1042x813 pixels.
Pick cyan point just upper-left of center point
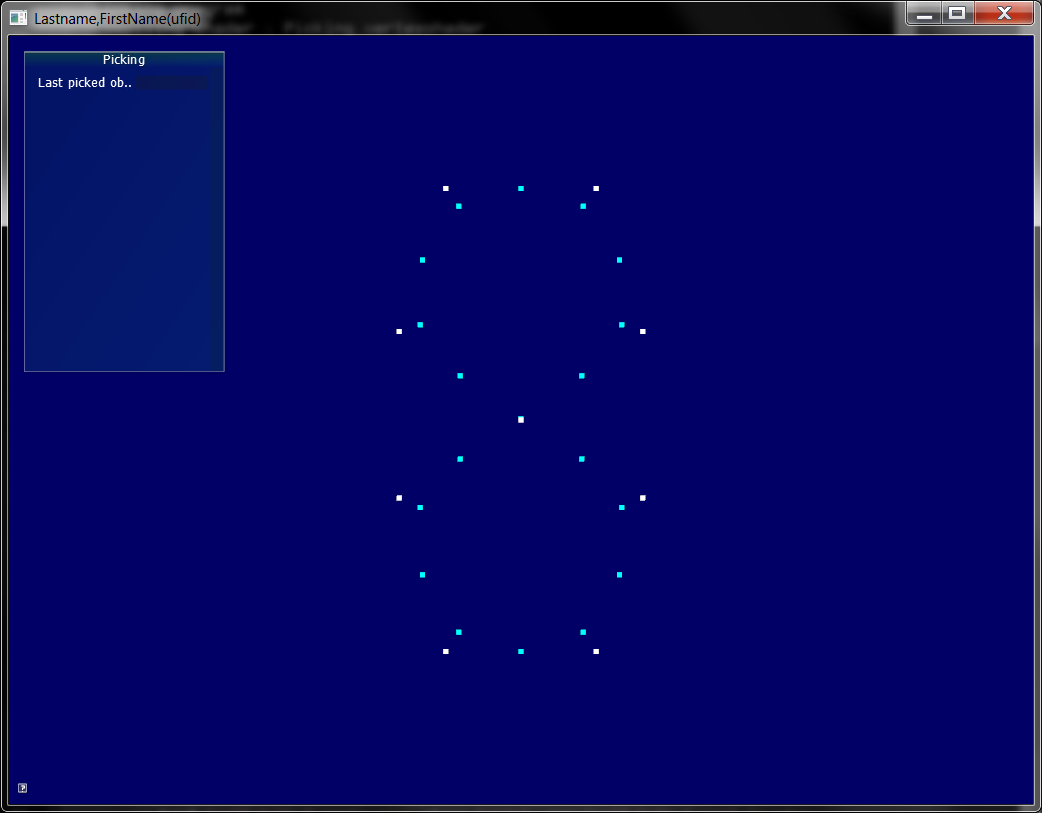tap(460, 376)
